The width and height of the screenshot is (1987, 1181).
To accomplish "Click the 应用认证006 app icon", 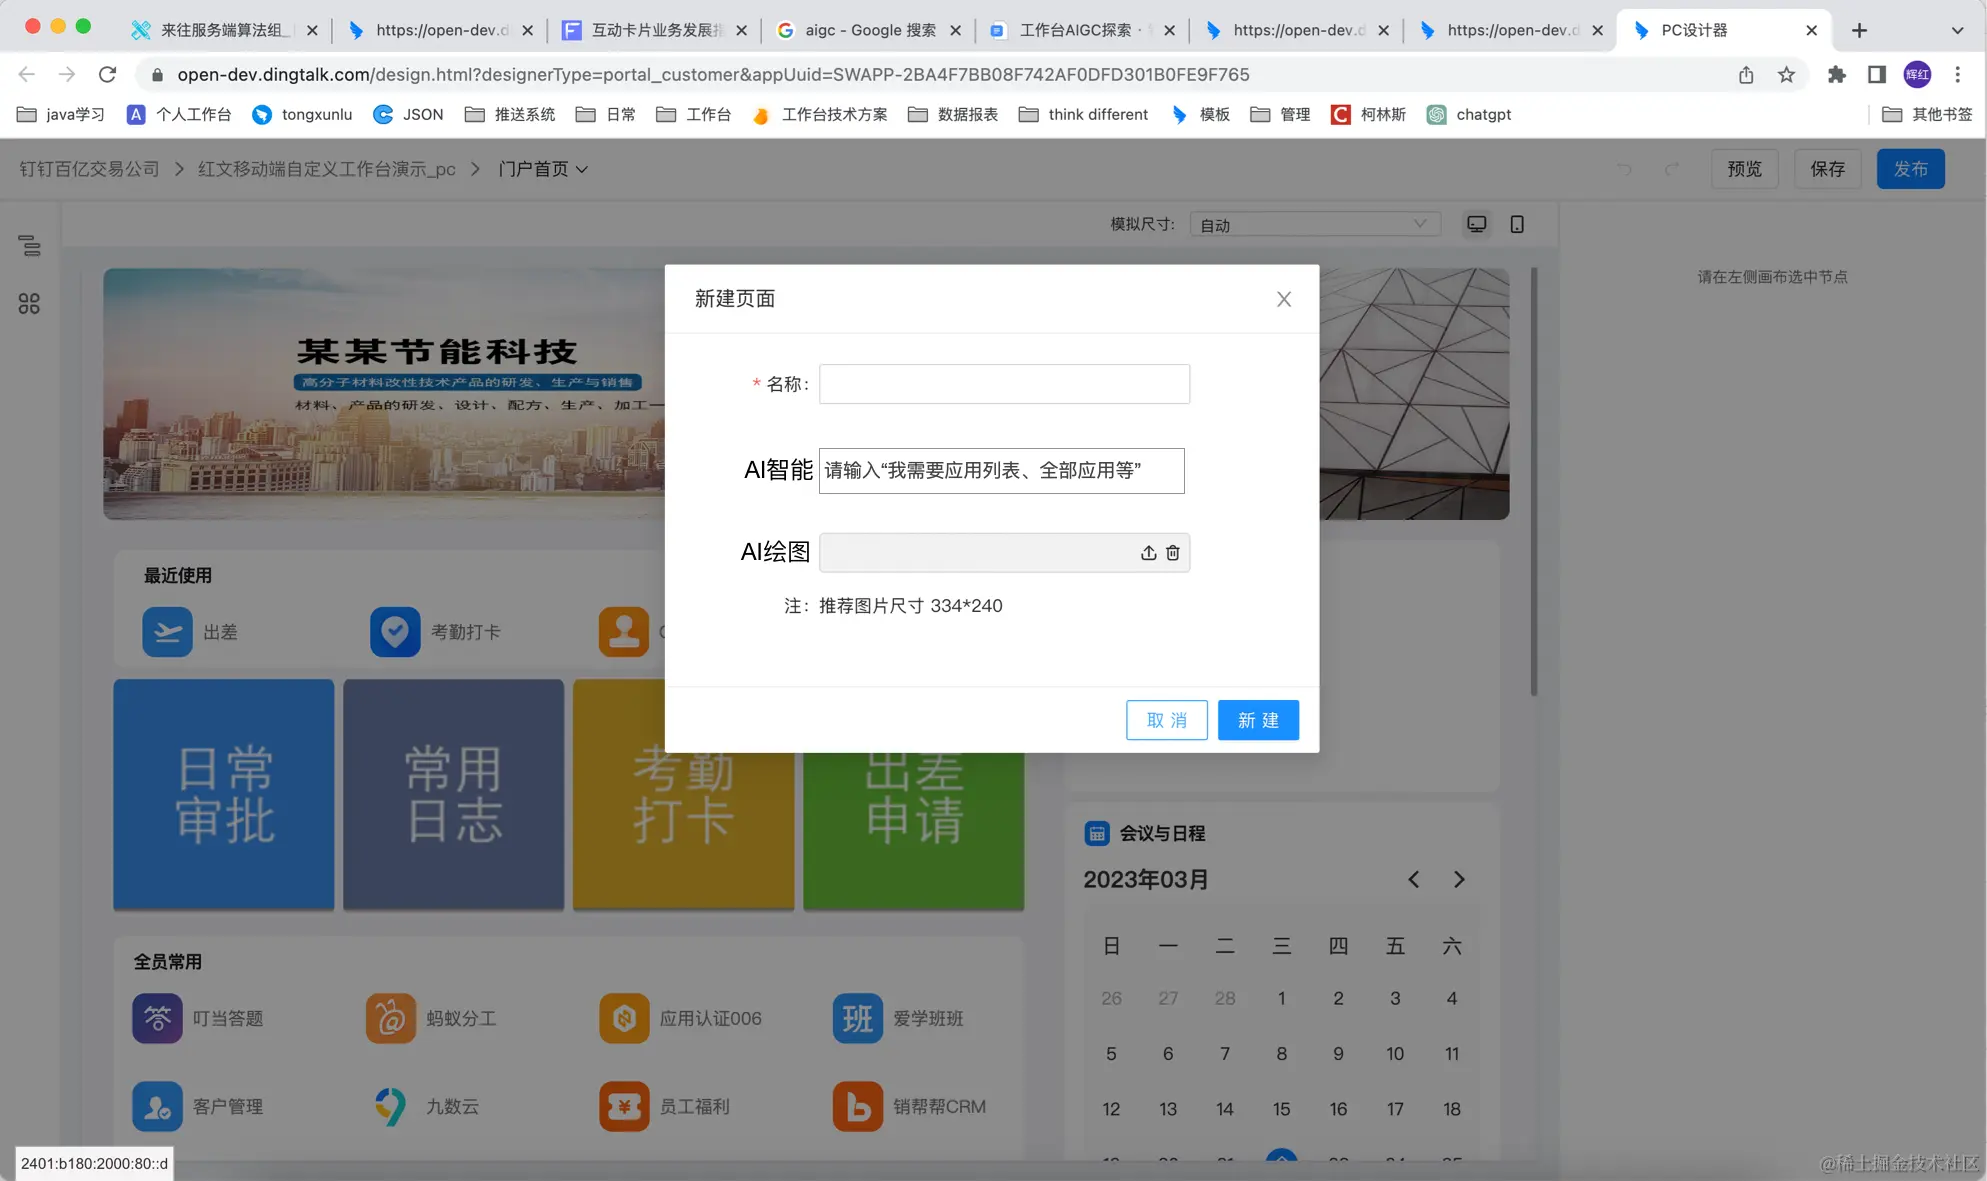I will point(624,1018).
